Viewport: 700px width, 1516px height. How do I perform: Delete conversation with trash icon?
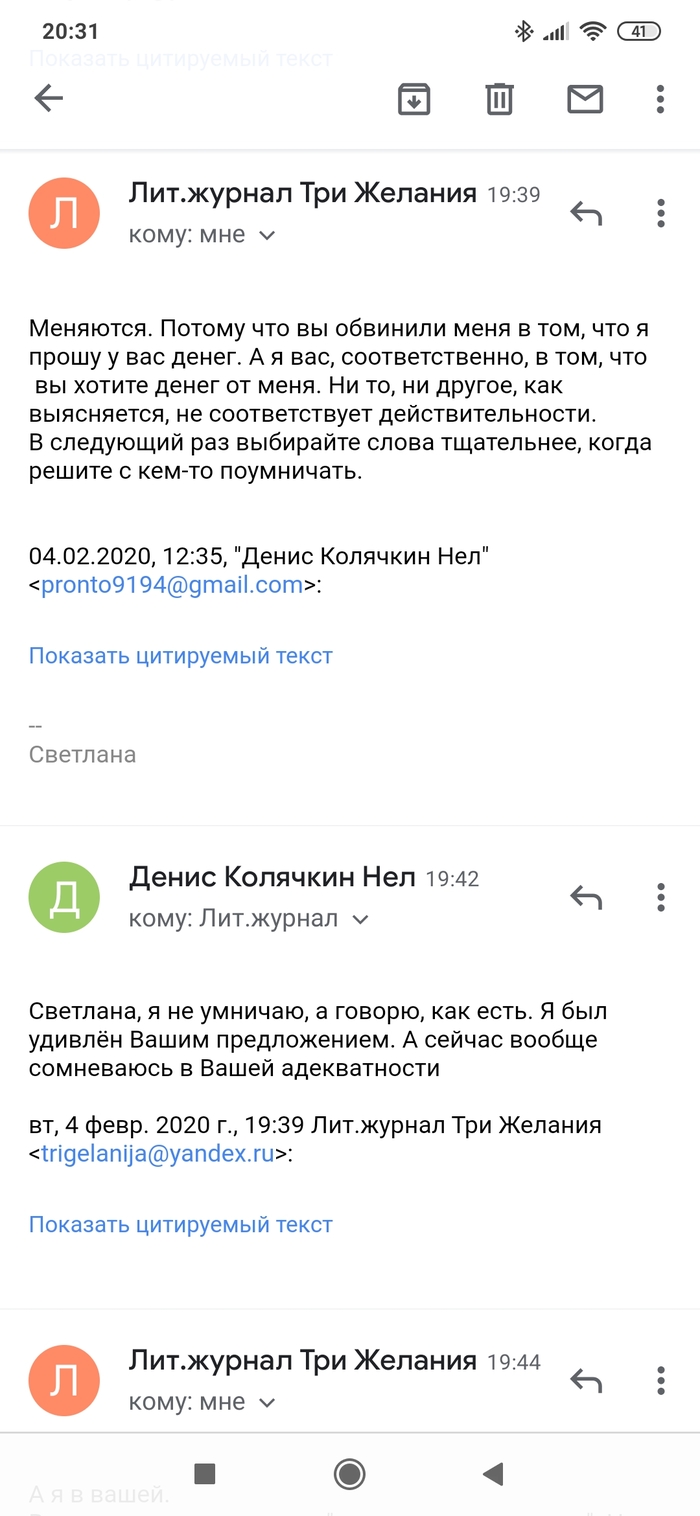(x=499, y=99)
